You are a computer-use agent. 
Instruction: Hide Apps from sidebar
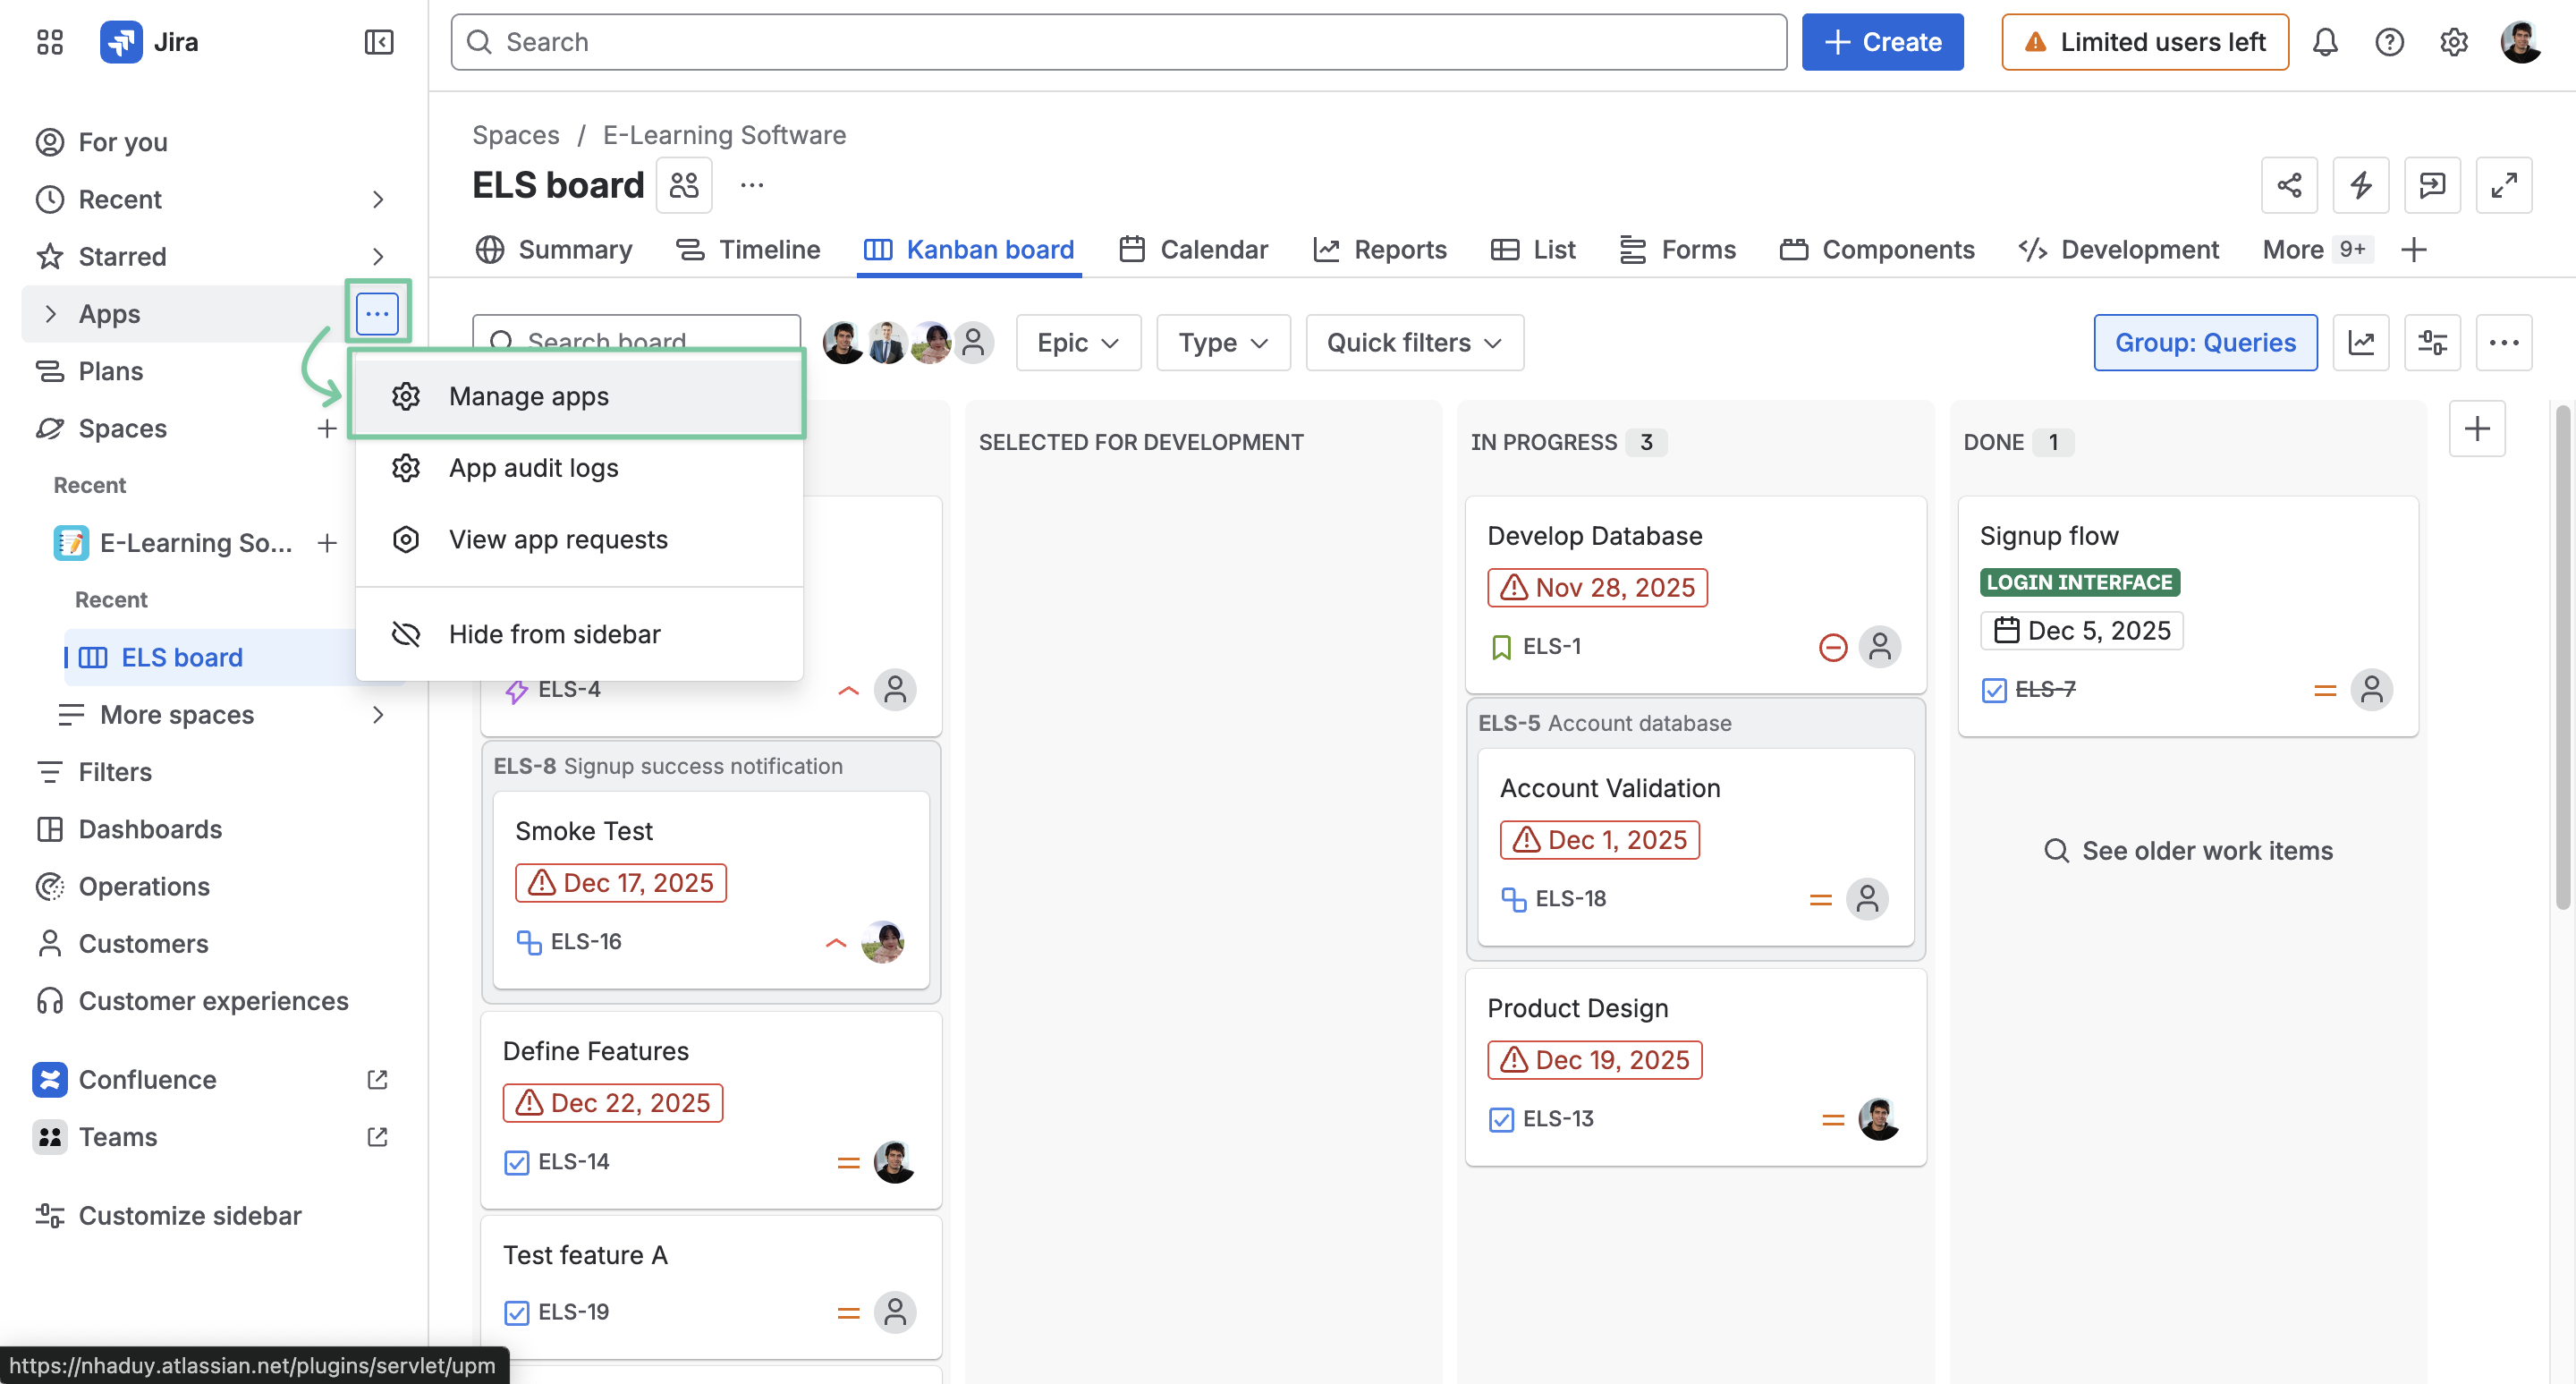[554, 634]
